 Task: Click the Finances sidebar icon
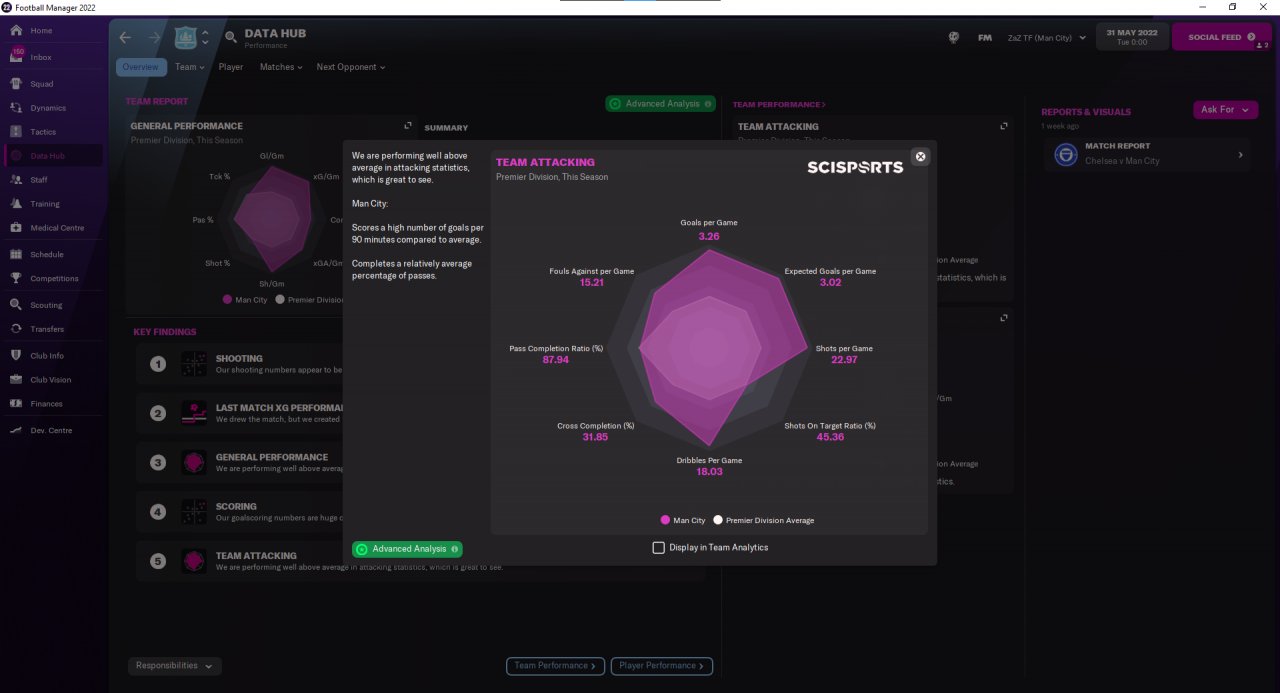16,404
